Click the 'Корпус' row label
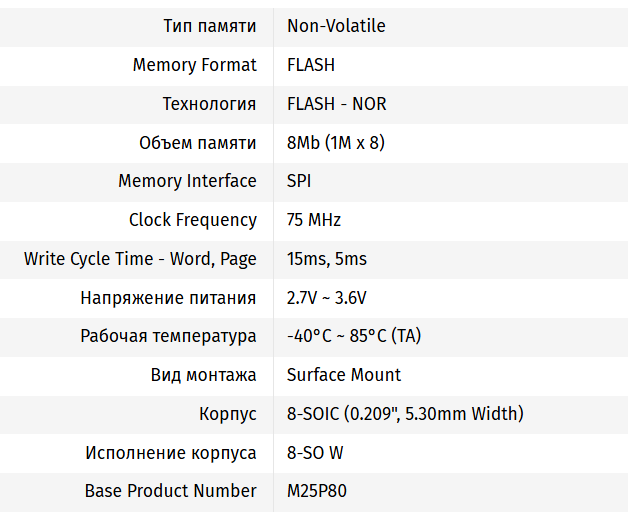This screenshot has height=515, width=628. [228, 414]
